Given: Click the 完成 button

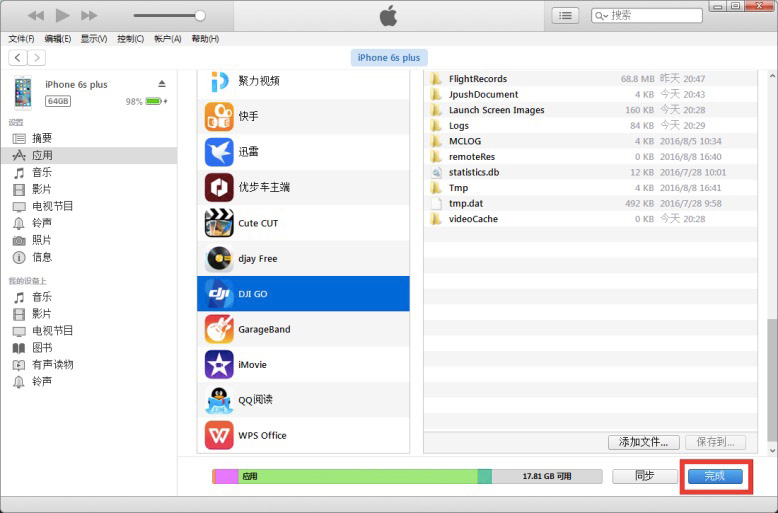Looking at the screenshot, I should tap(714, 477).
